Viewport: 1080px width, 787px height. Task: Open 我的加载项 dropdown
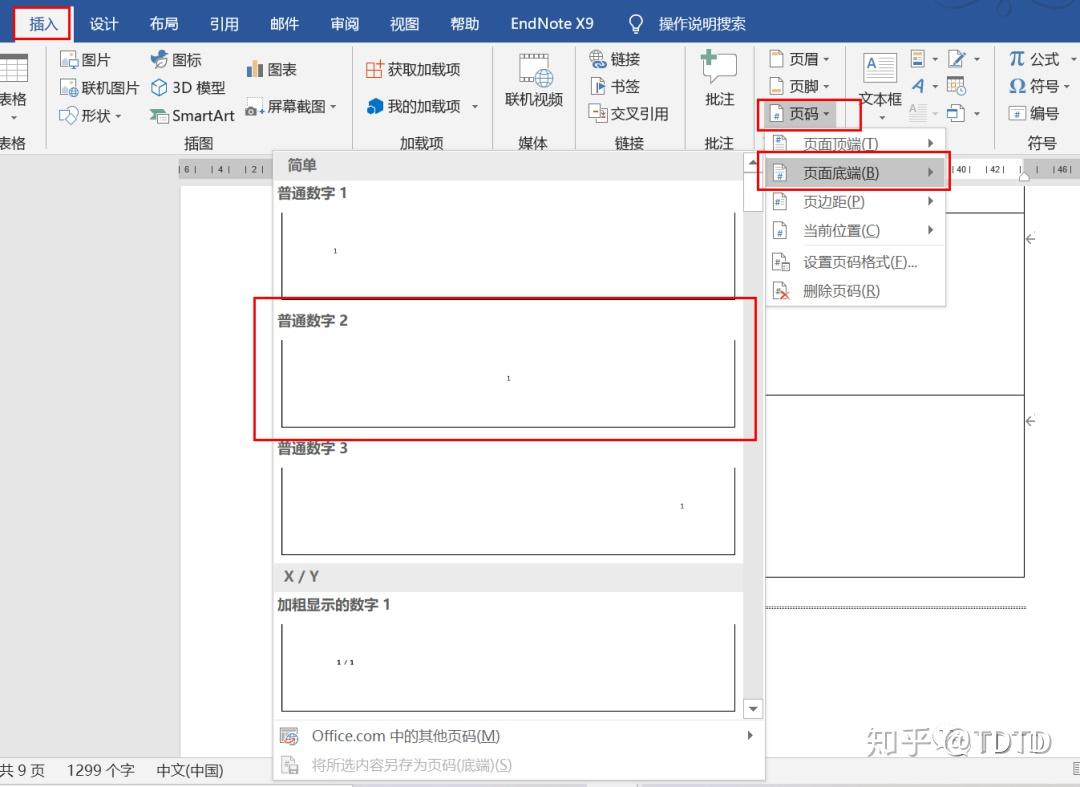[422, 107]
